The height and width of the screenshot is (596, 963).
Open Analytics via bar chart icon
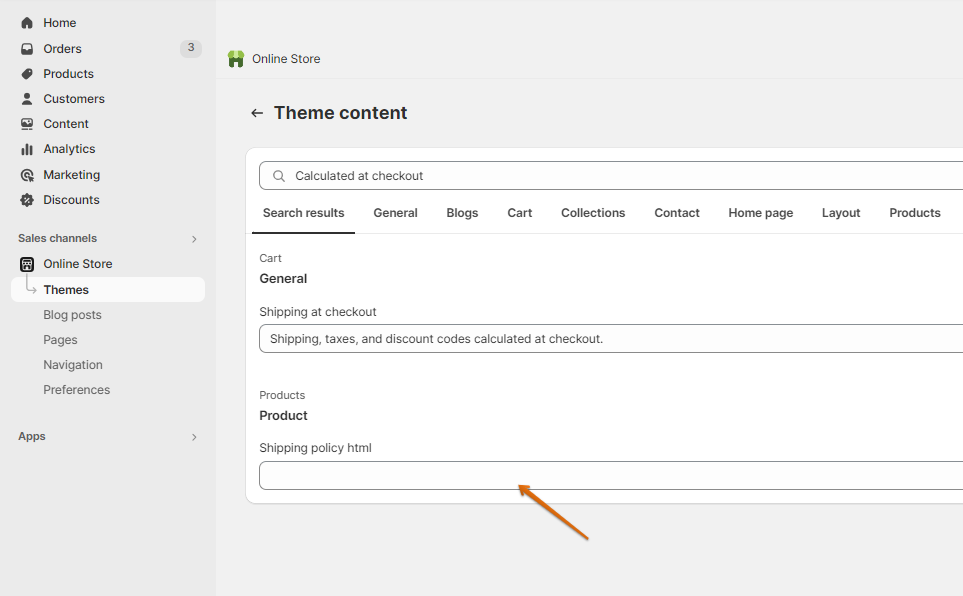(x=27, y=149)
